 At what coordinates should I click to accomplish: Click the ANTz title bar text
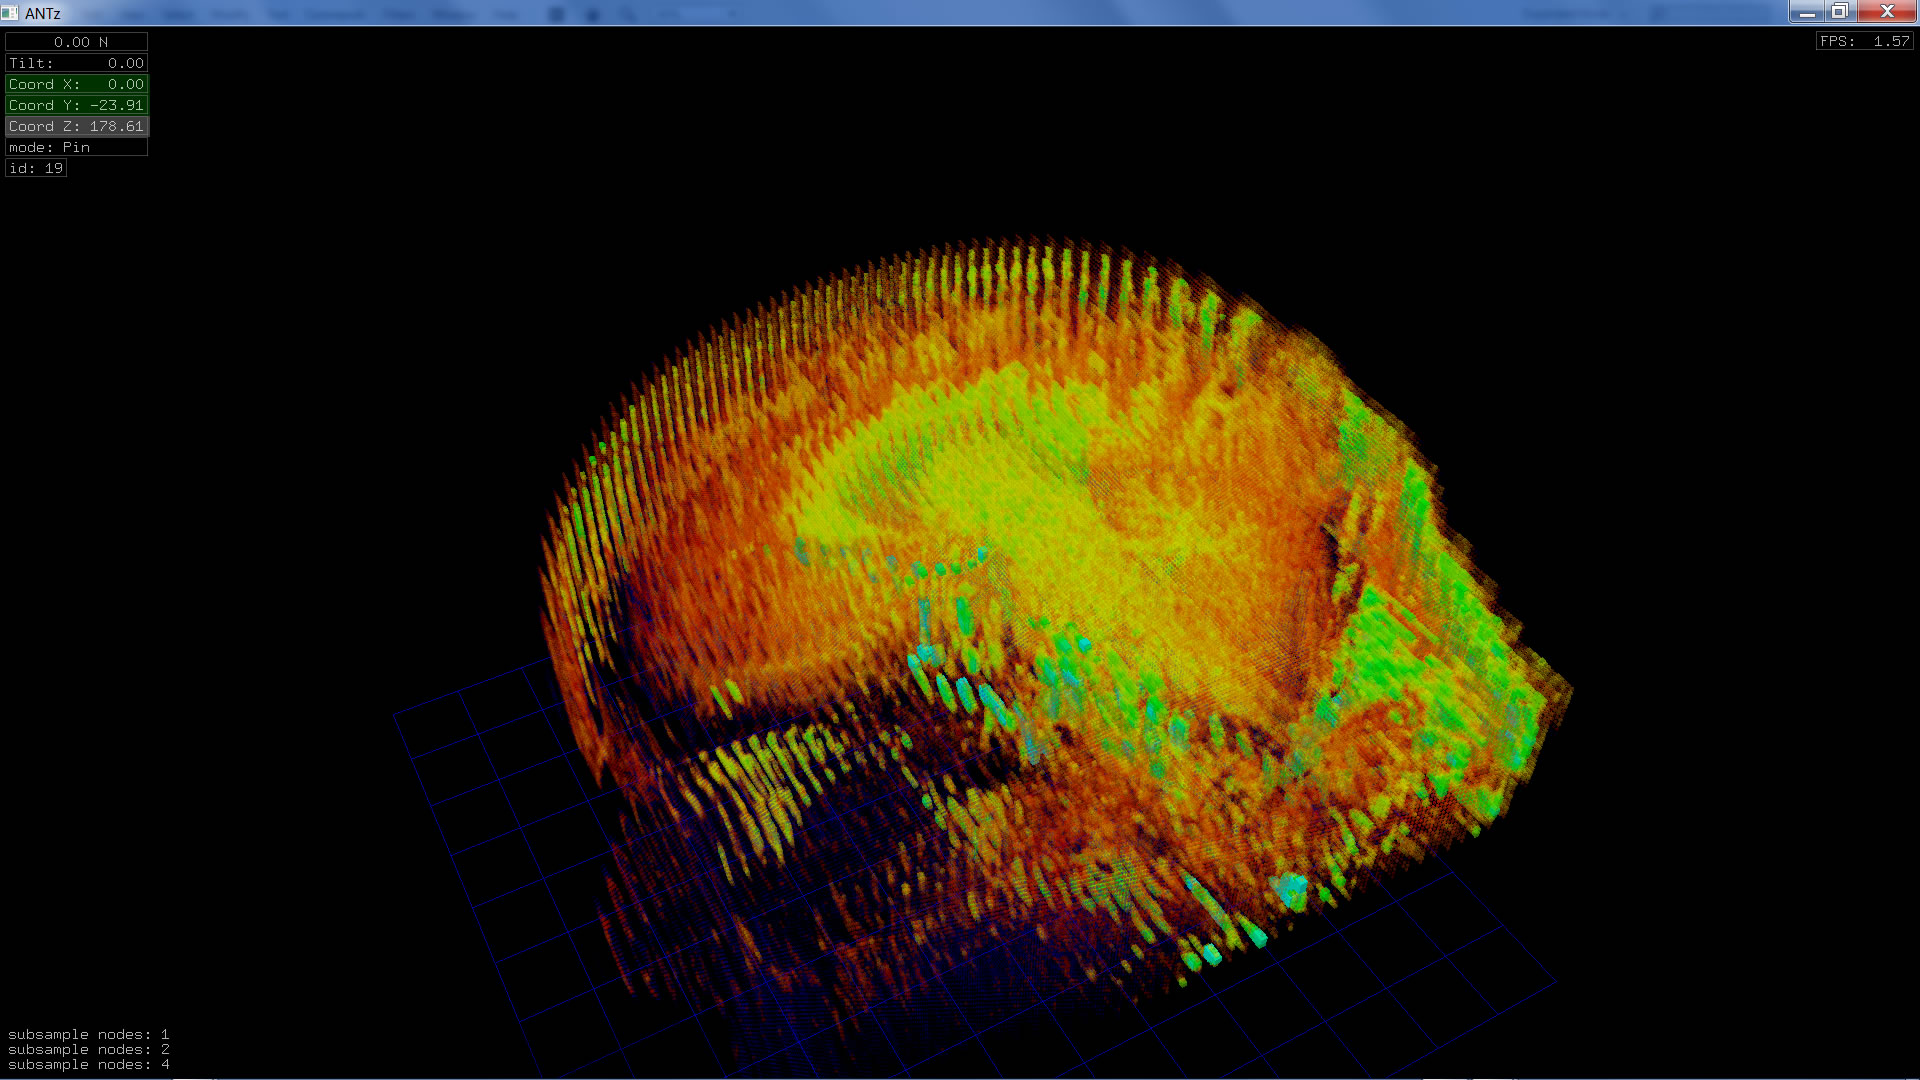(x=43, y=13)
